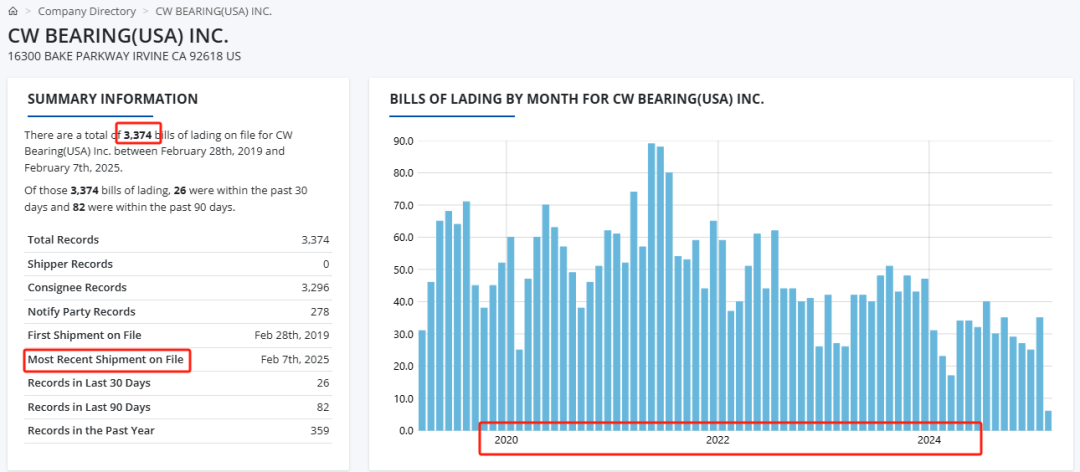Viewport: 1080px width, 472px height.
Task: Click the Consignee Records value 3,296
Action: click(x=315, y=288)
